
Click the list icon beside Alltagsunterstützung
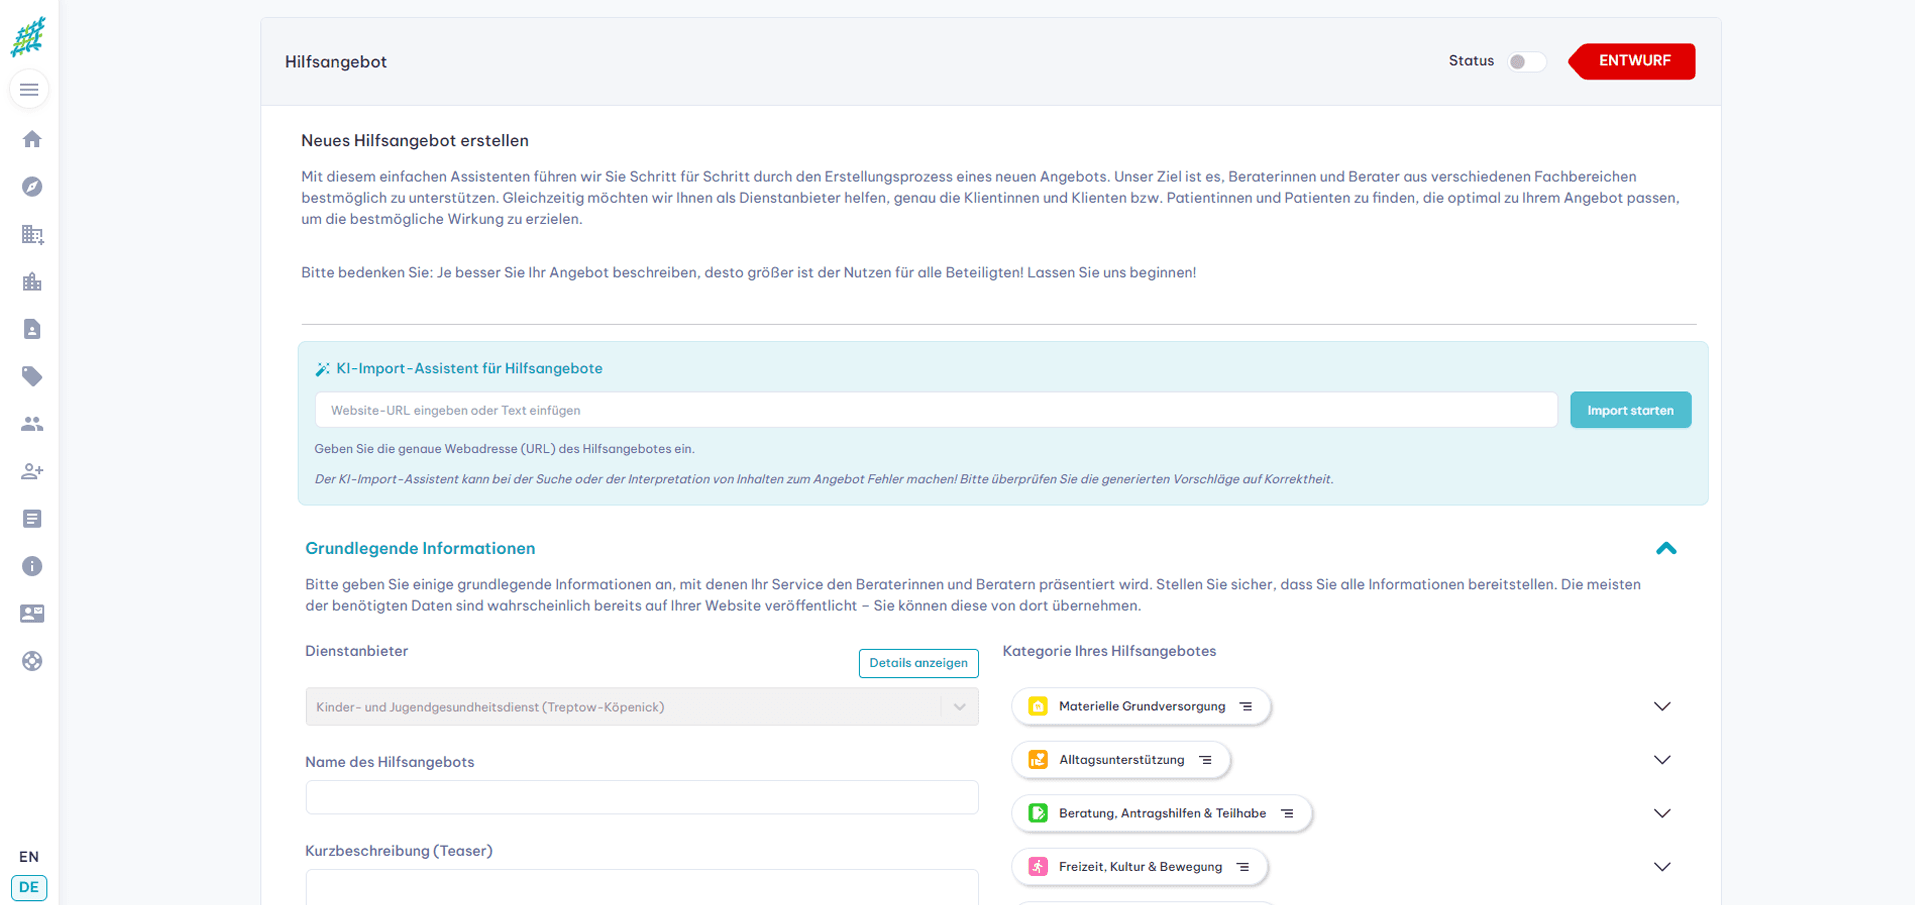1205,760
